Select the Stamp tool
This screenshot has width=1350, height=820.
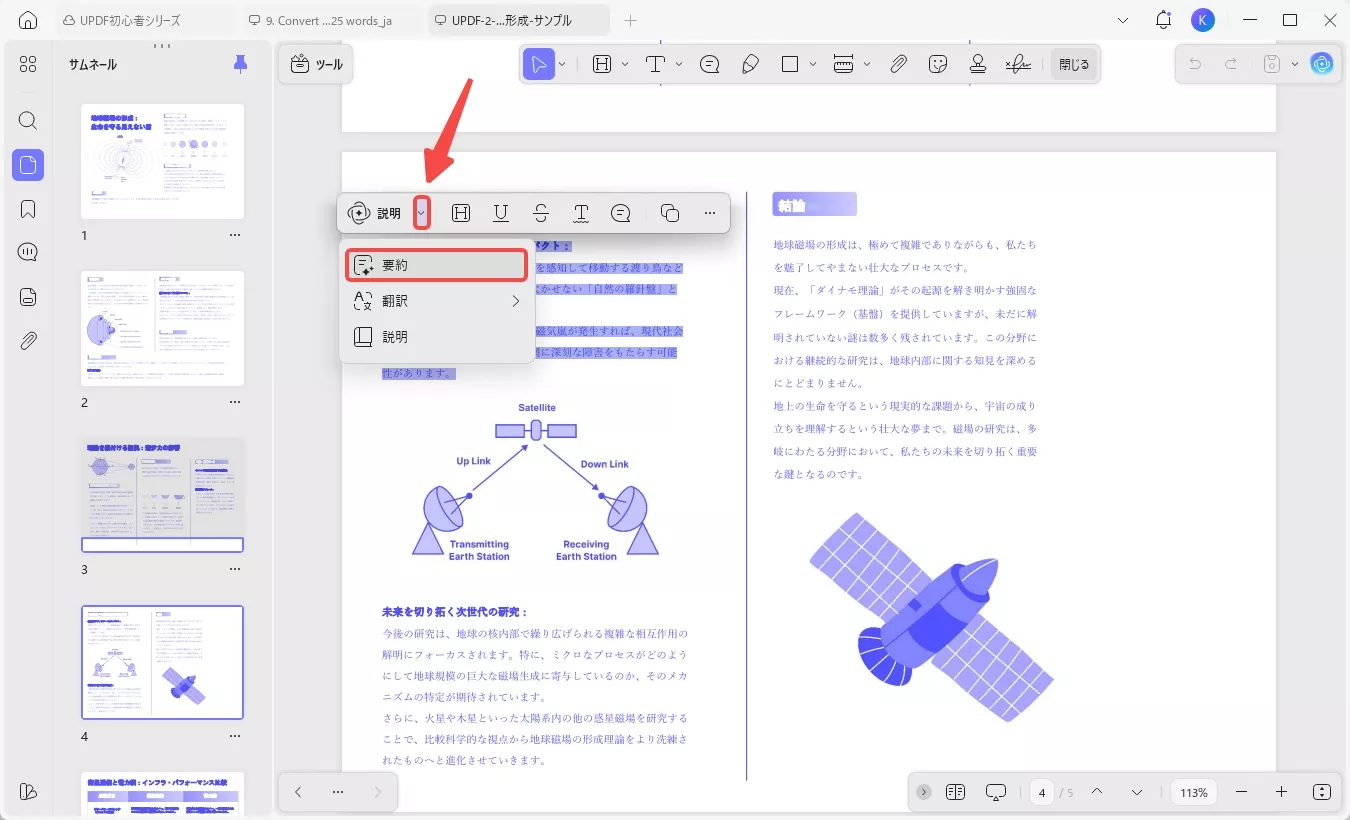pyautogui.click(x=977, y=63)
